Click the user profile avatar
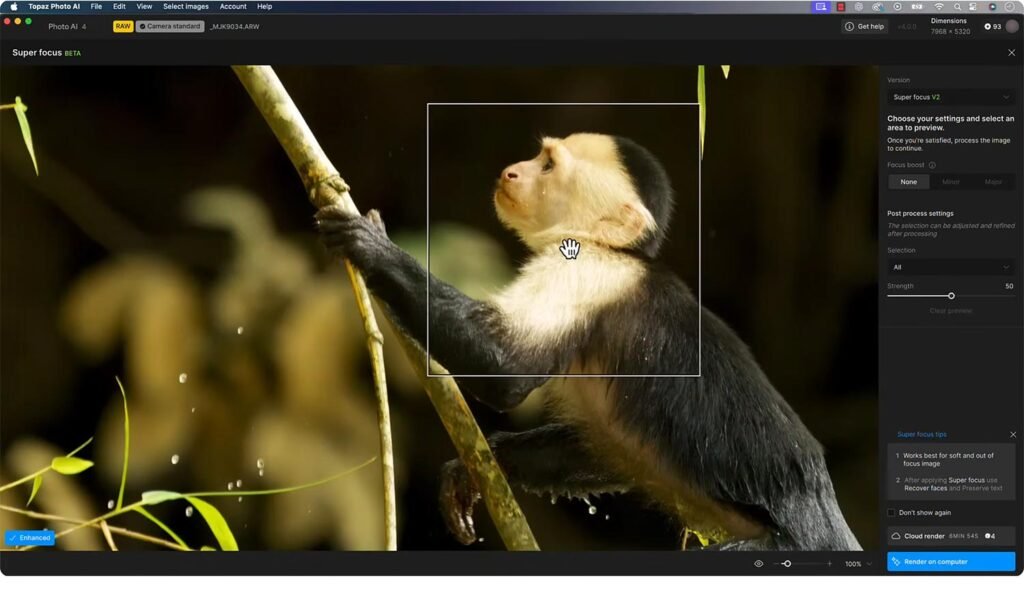The width and height of the screenshot is (1024, 589). 1012,26
